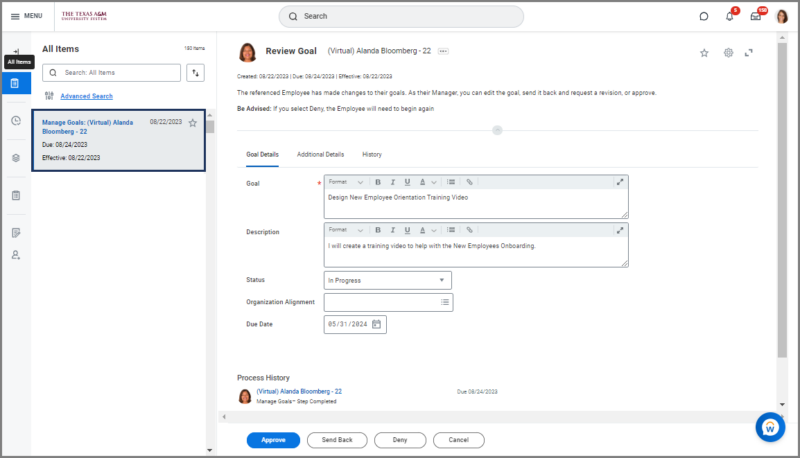The width and height of the screenshot is (800, 458).
Task: Collapse the header section using divider chevron
Action: click(x=497, y=130)
